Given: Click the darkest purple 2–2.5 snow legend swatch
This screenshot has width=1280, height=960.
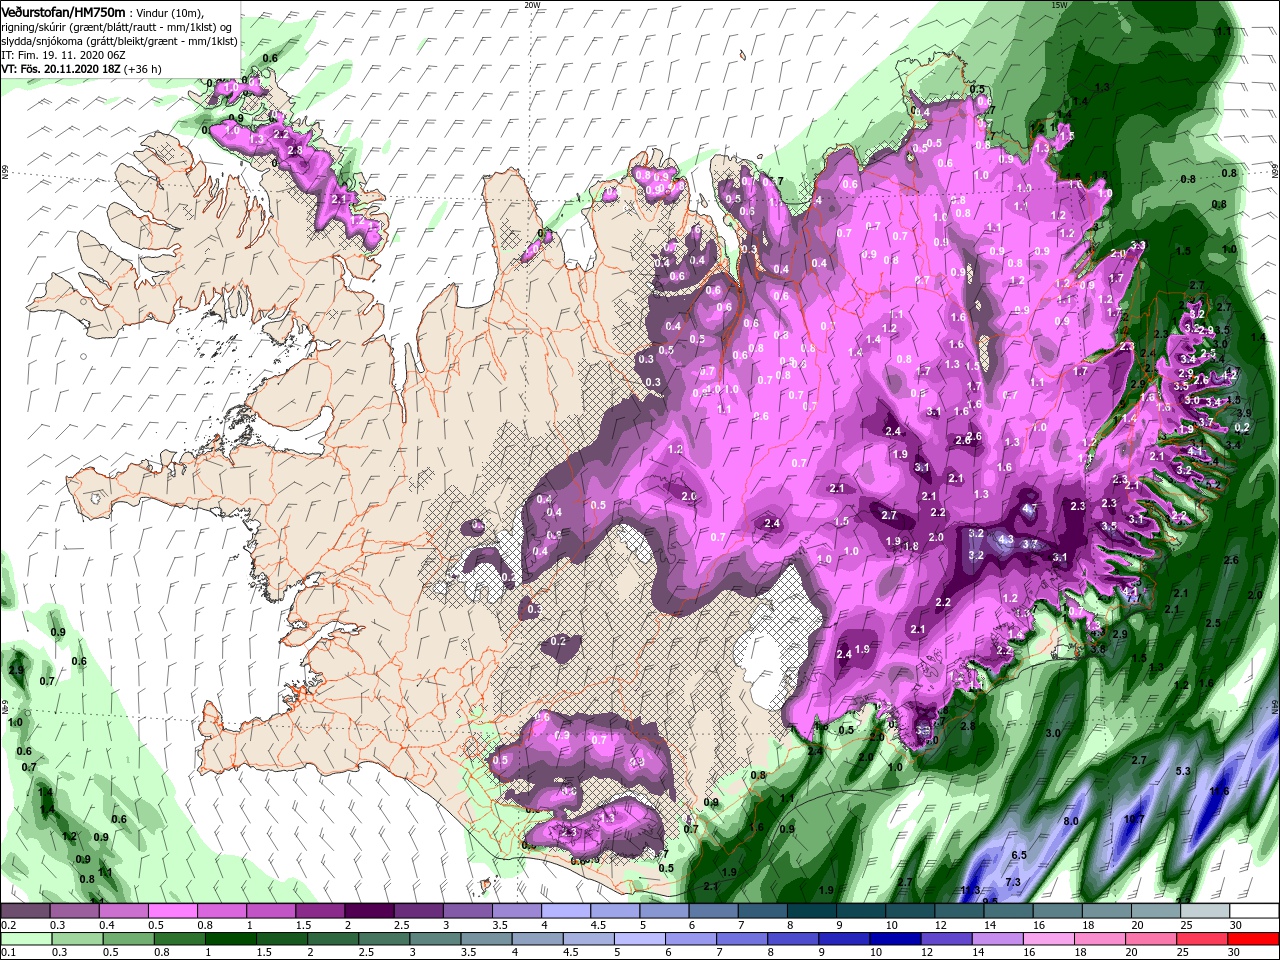Looking at the screenshot, I should 369,911.
